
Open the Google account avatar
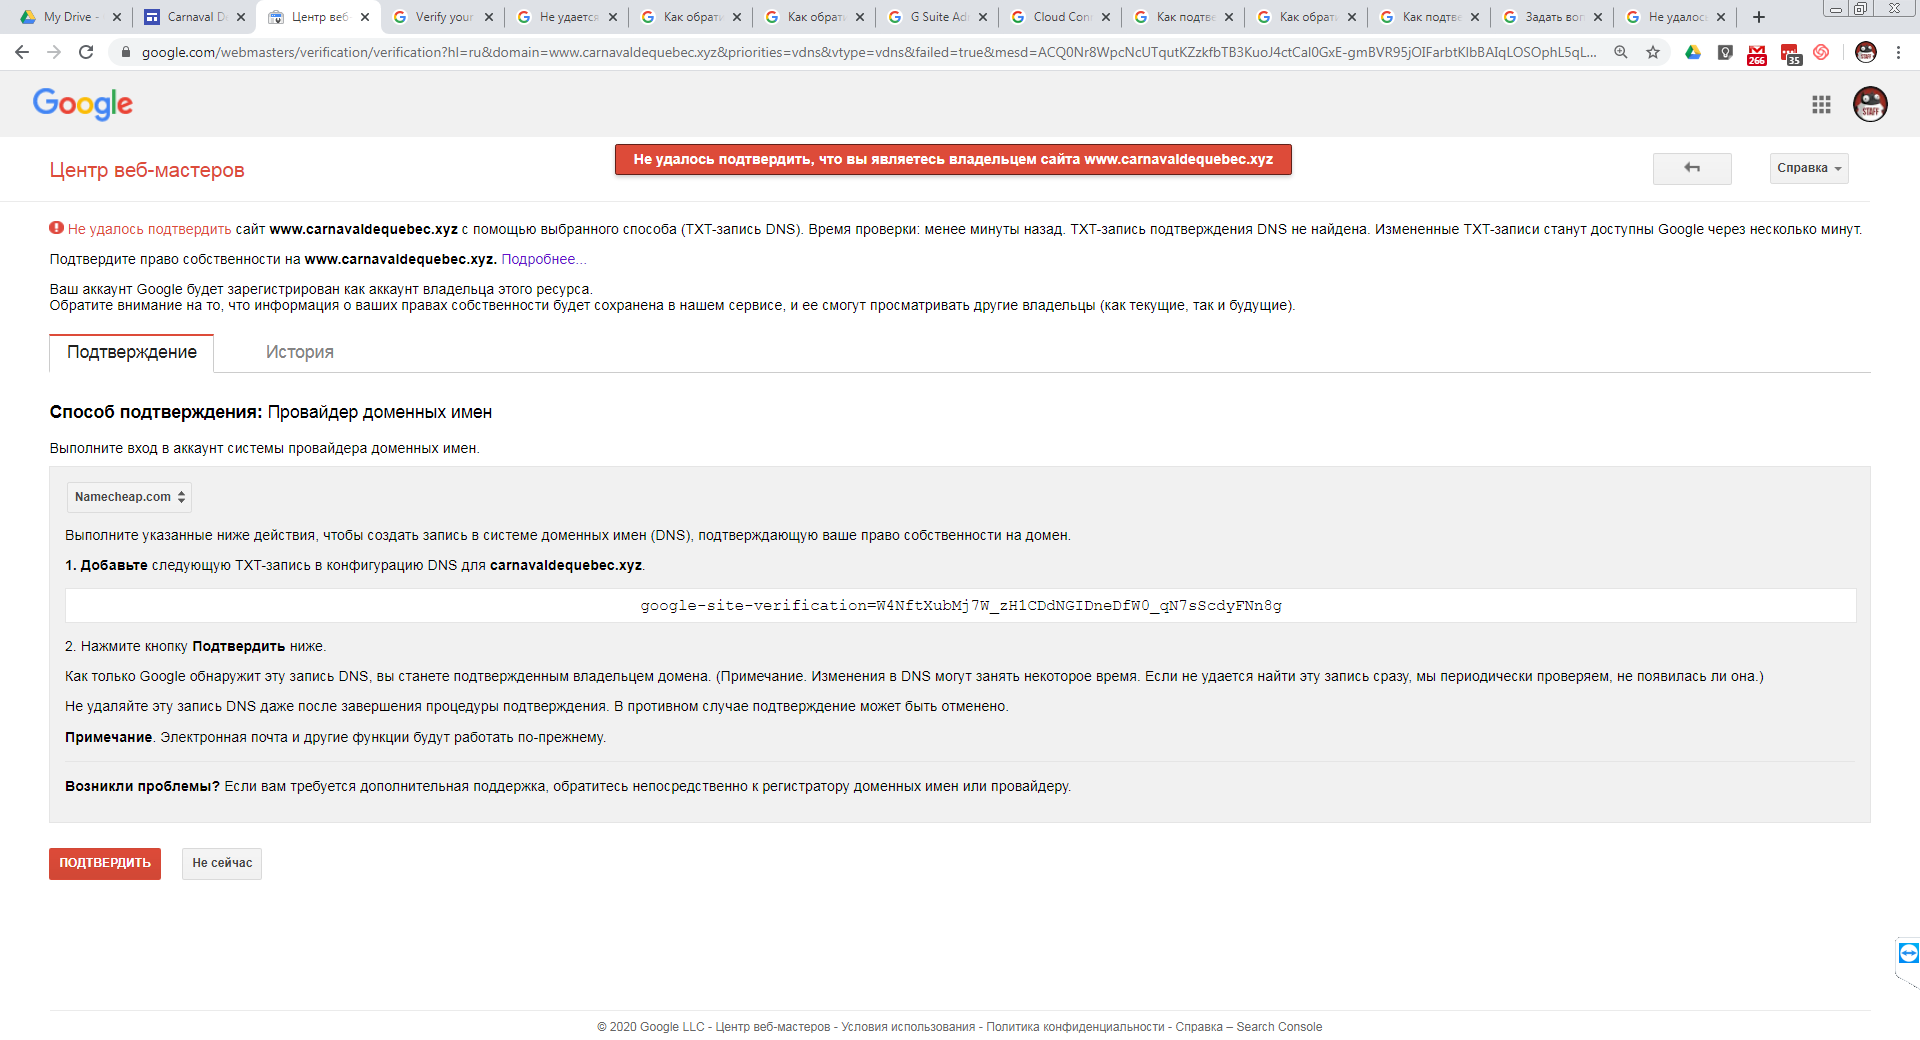[1870, 104]
